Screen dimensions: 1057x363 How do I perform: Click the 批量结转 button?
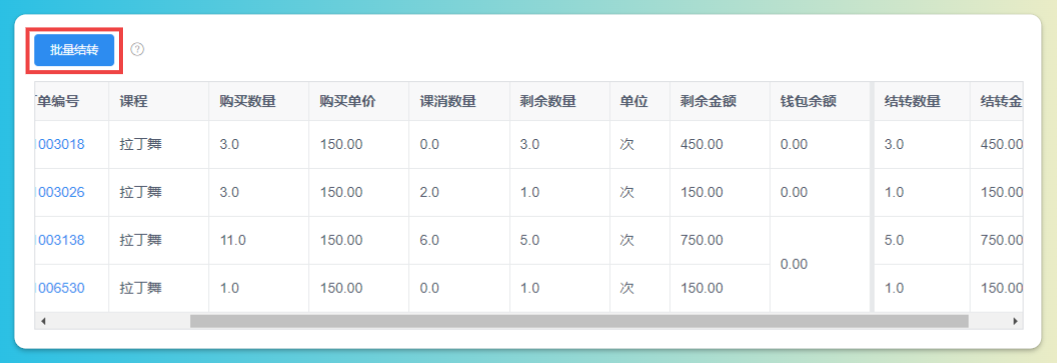click(74, 50)
